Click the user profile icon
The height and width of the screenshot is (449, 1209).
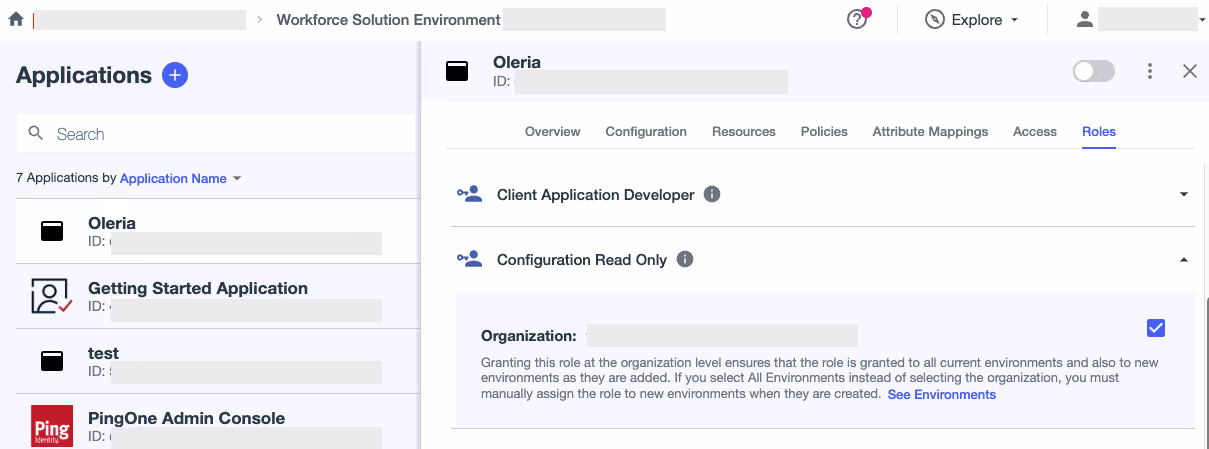click(x=1084, y=19)
